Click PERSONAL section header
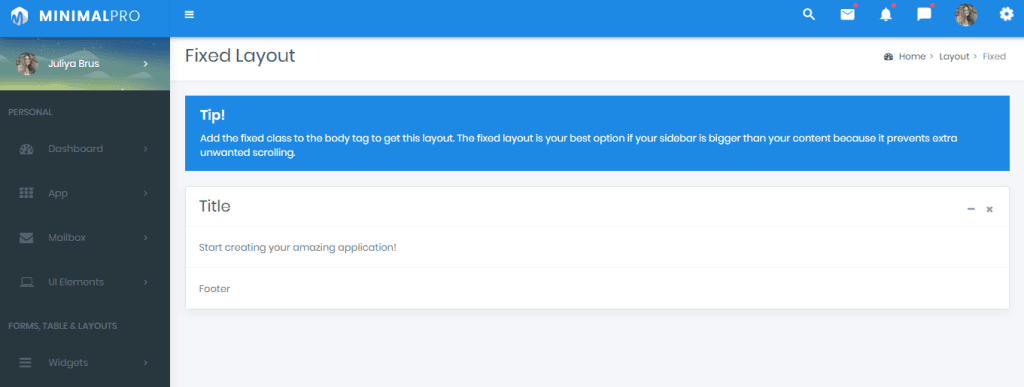 coord(30,112)
